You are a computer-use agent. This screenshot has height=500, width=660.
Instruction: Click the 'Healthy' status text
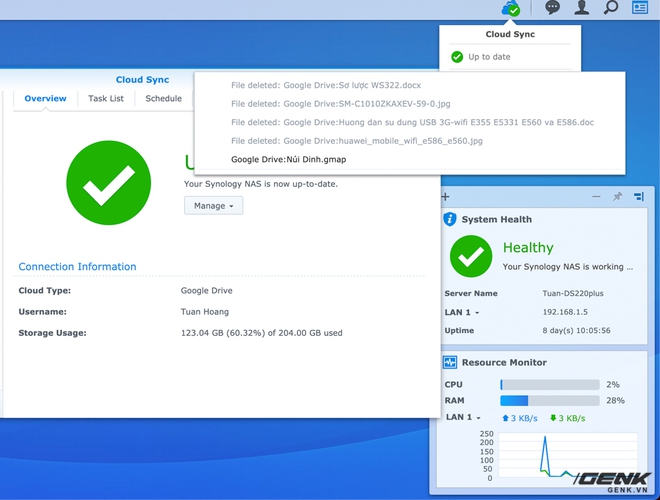[x=528, y=247]
